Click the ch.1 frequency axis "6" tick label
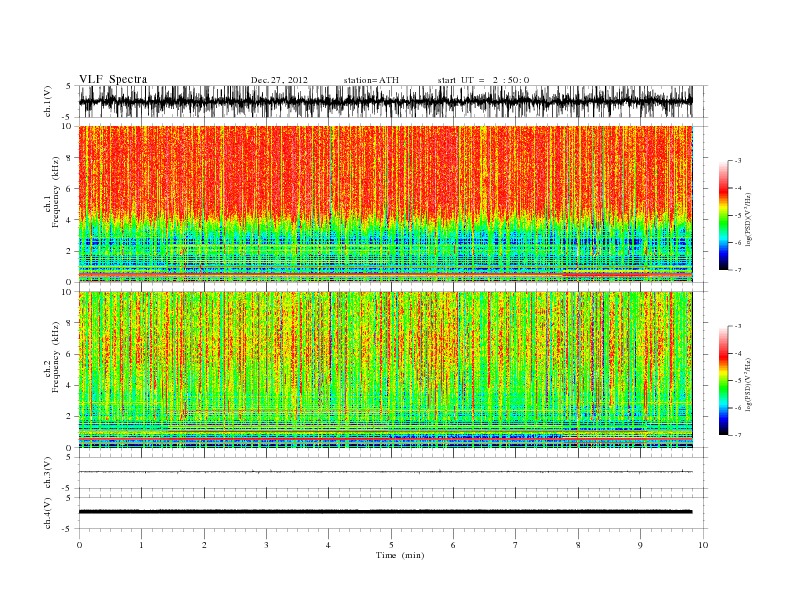792x612 pixels. click(70, 189)
